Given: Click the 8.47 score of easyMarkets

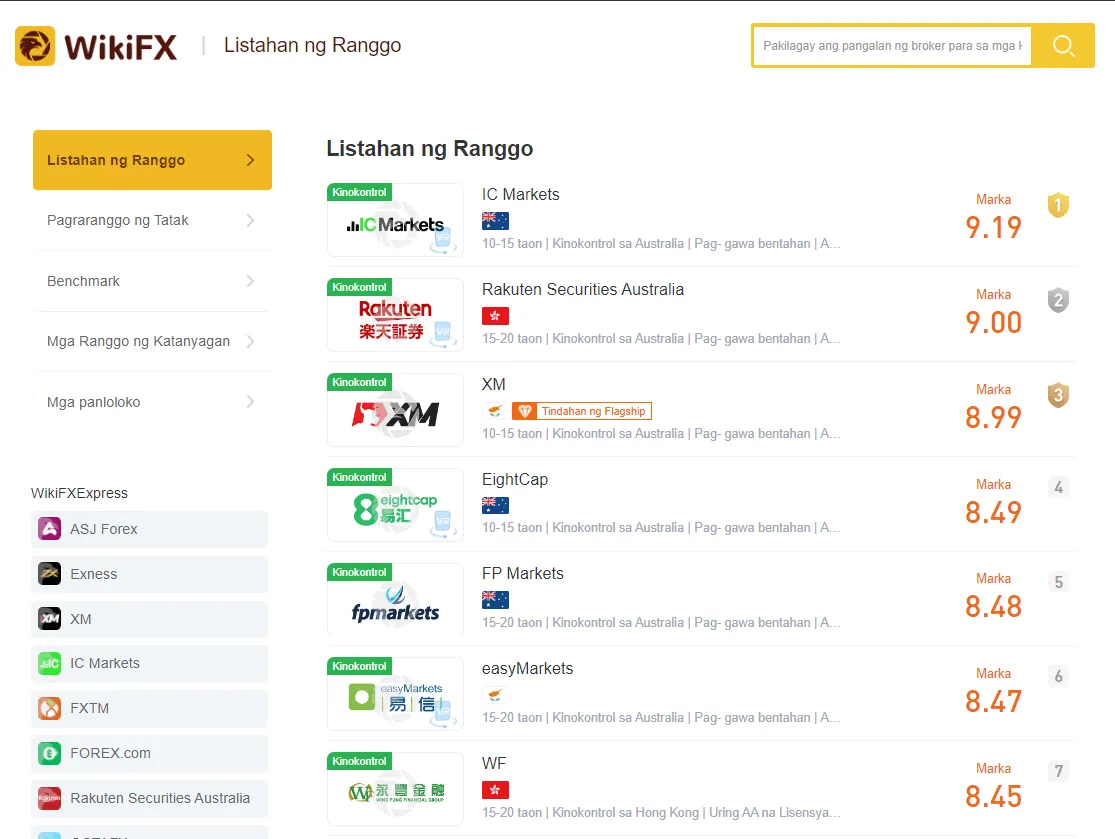Looking at the screenshot, I should tap(993, 702).
